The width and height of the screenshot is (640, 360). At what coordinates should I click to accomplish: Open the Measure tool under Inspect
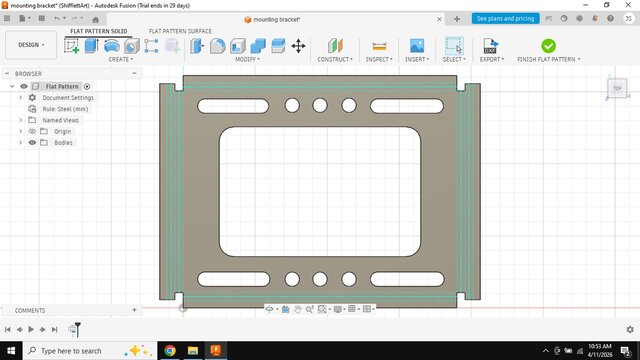tap(379, 46)
